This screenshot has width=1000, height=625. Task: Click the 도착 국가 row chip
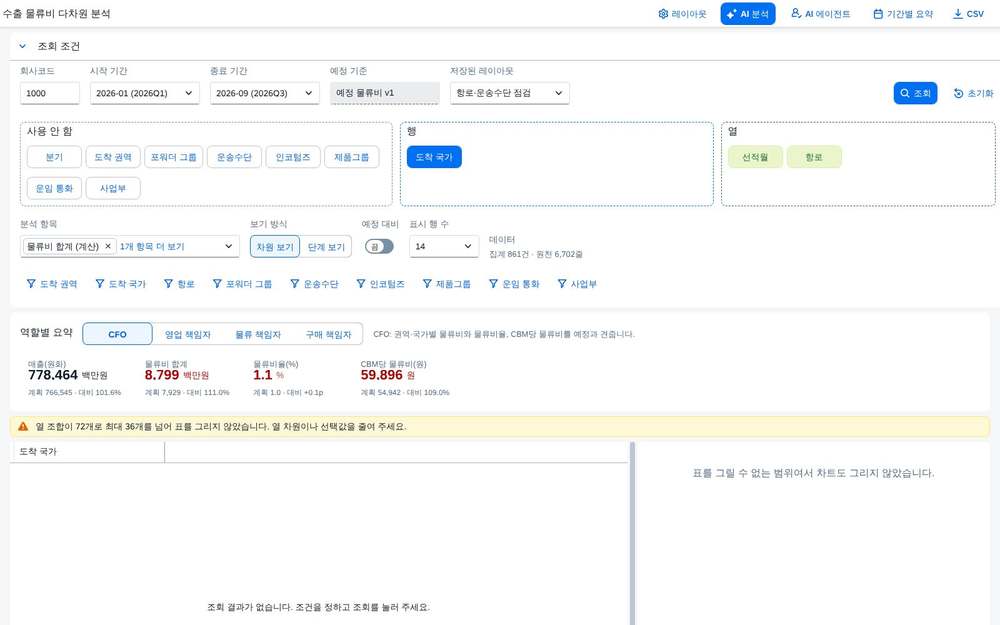click(x=434, y=157)
